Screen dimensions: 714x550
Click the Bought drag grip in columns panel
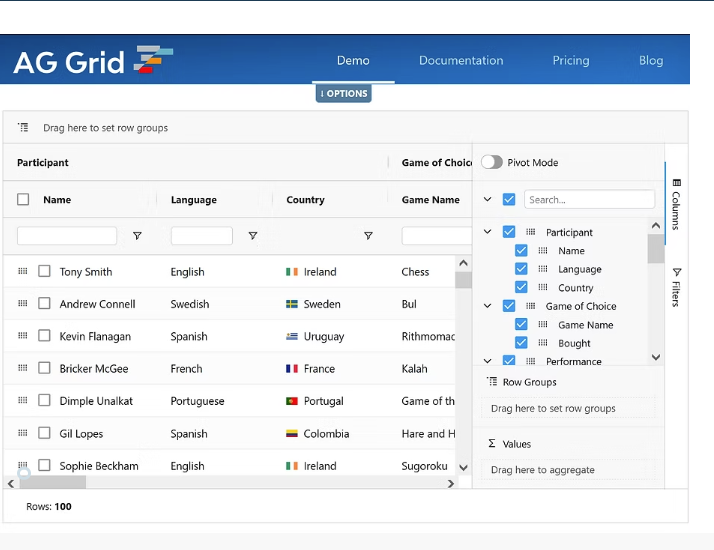pyautogui.click(x=543, y=342)
